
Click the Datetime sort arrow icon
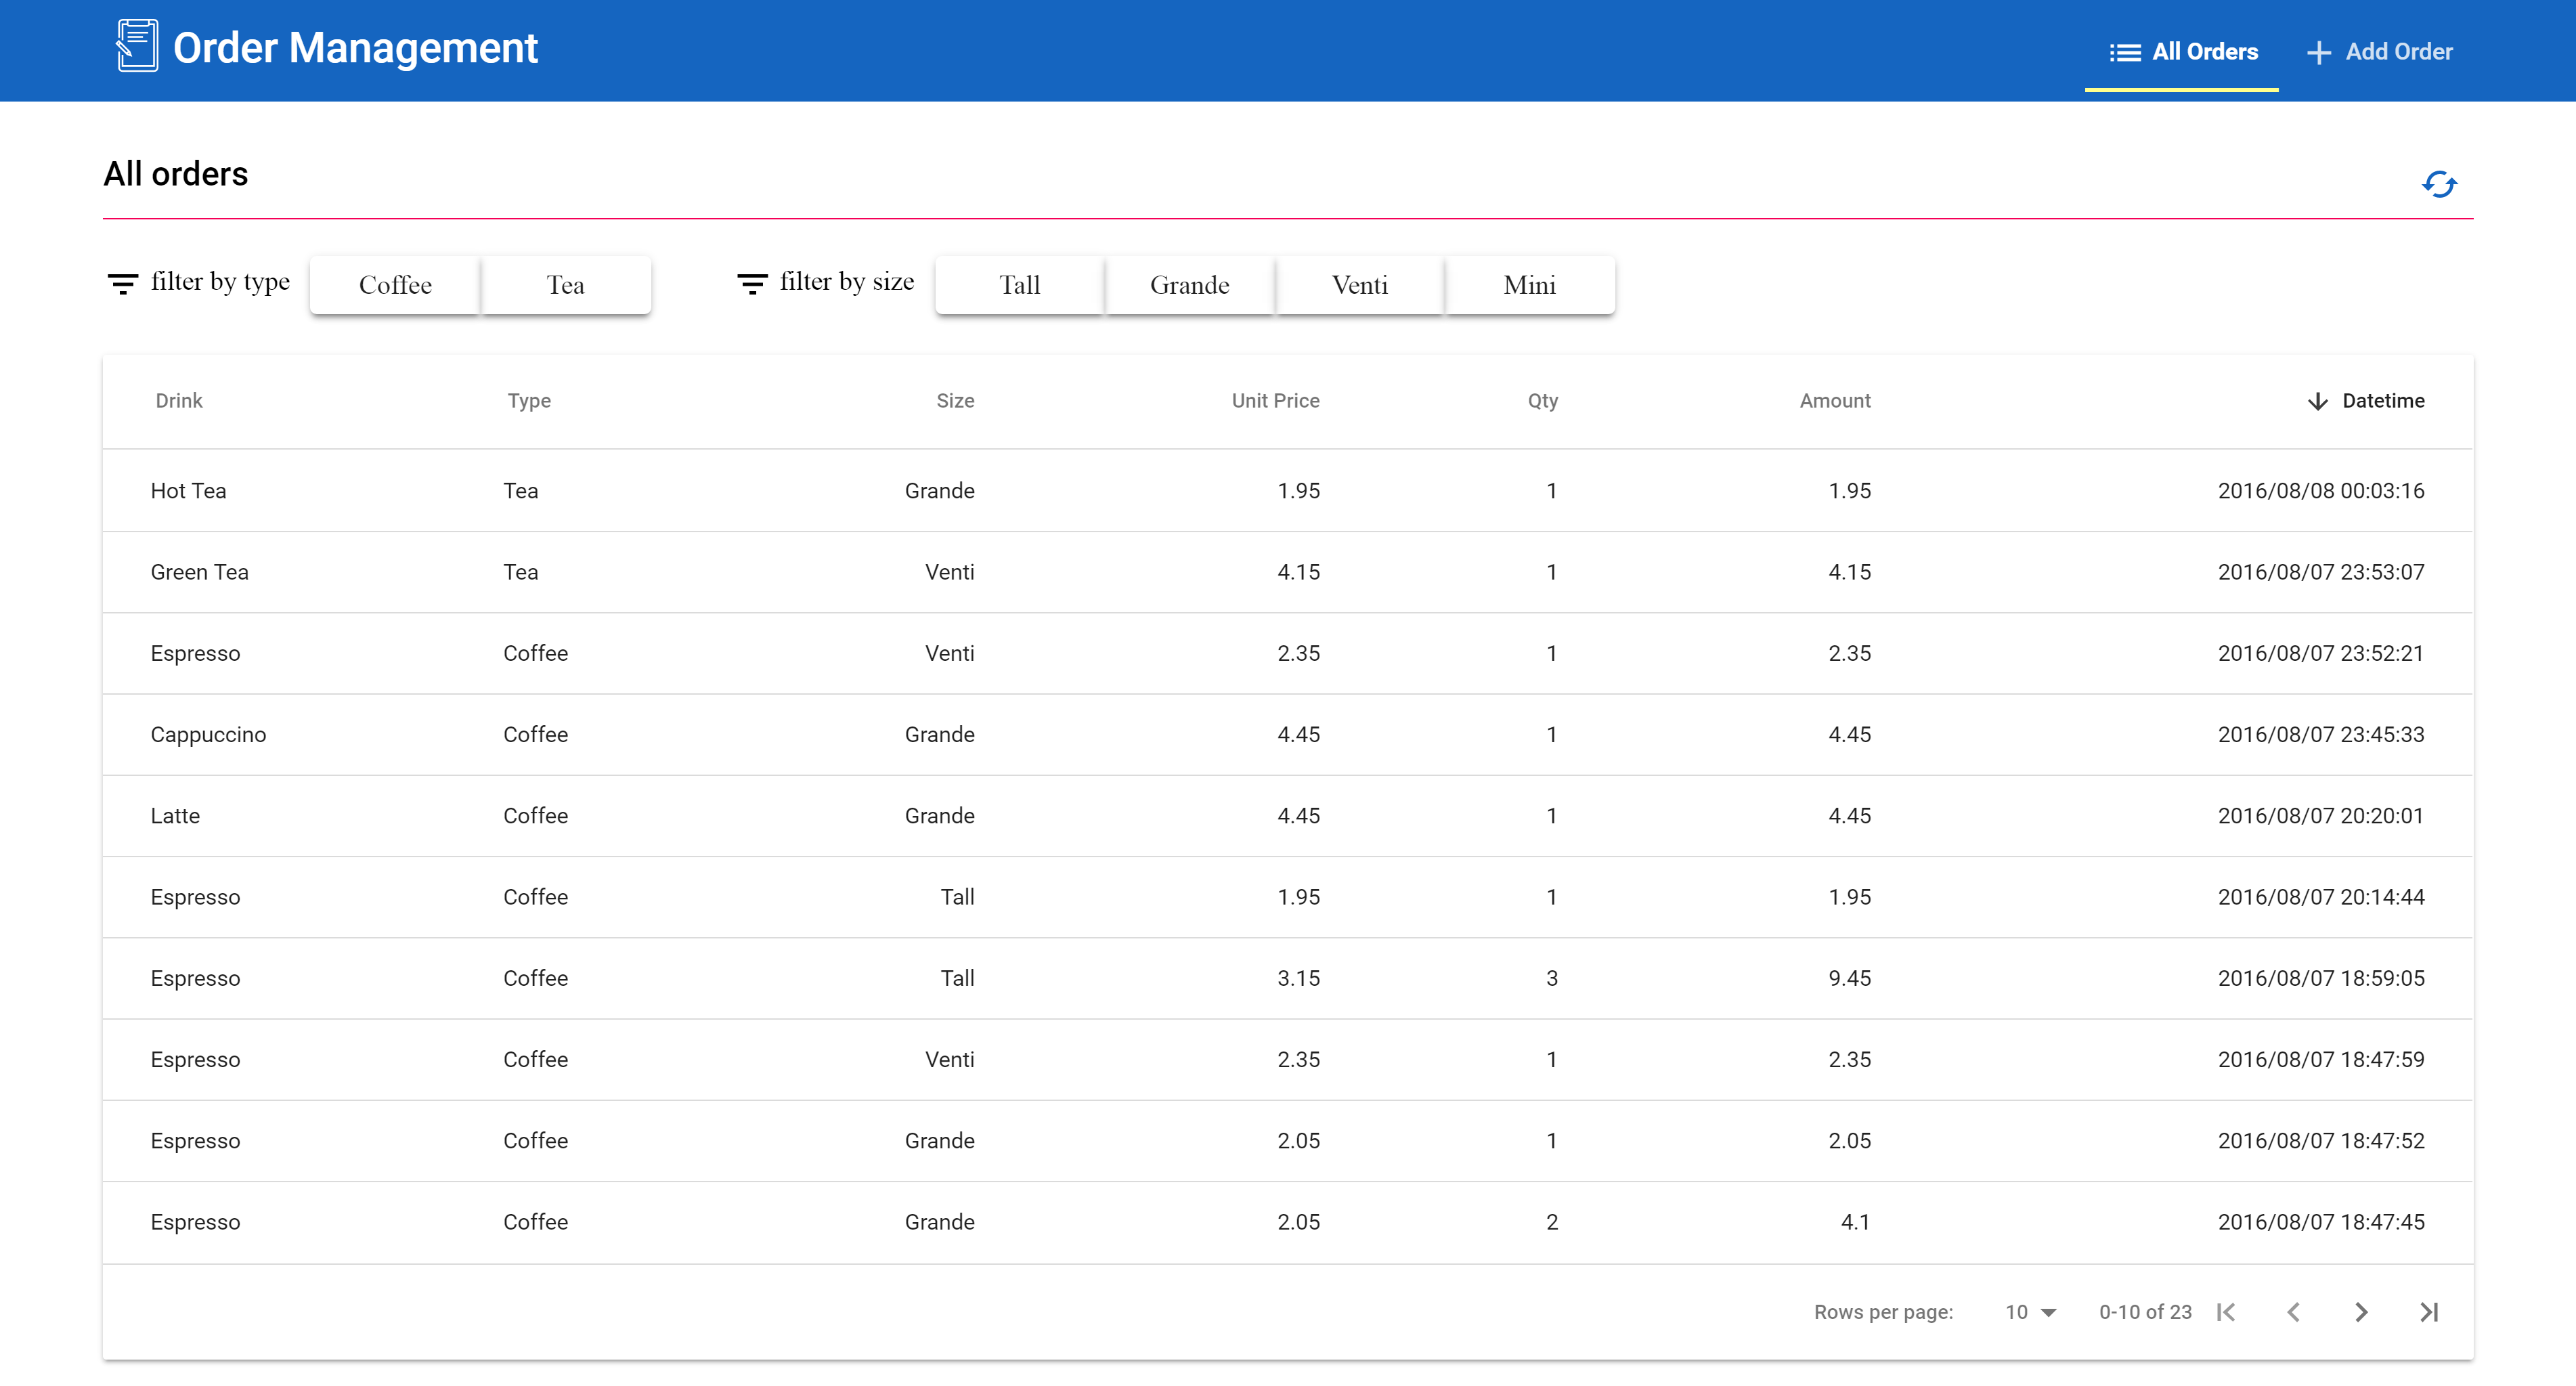point(2318,401)
